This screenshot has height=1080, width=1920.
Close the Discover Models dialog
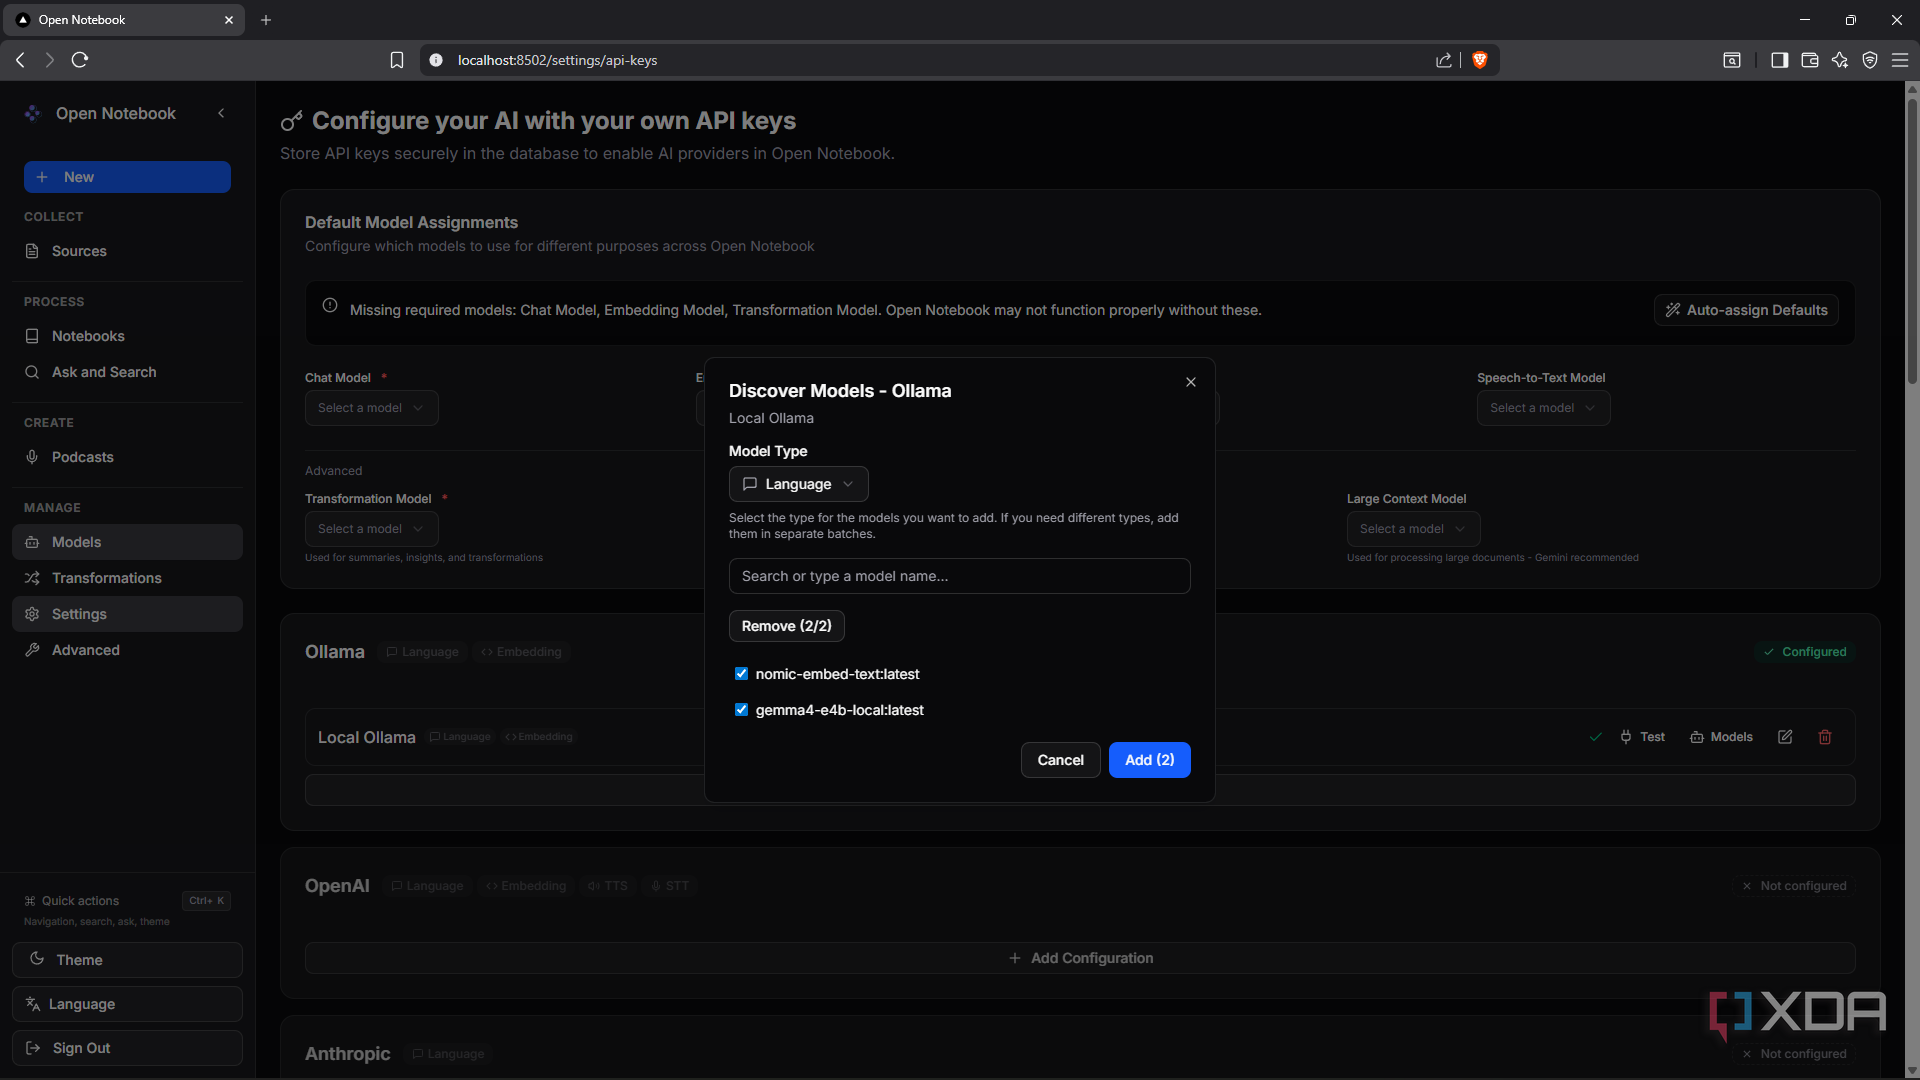point(1190,382)
